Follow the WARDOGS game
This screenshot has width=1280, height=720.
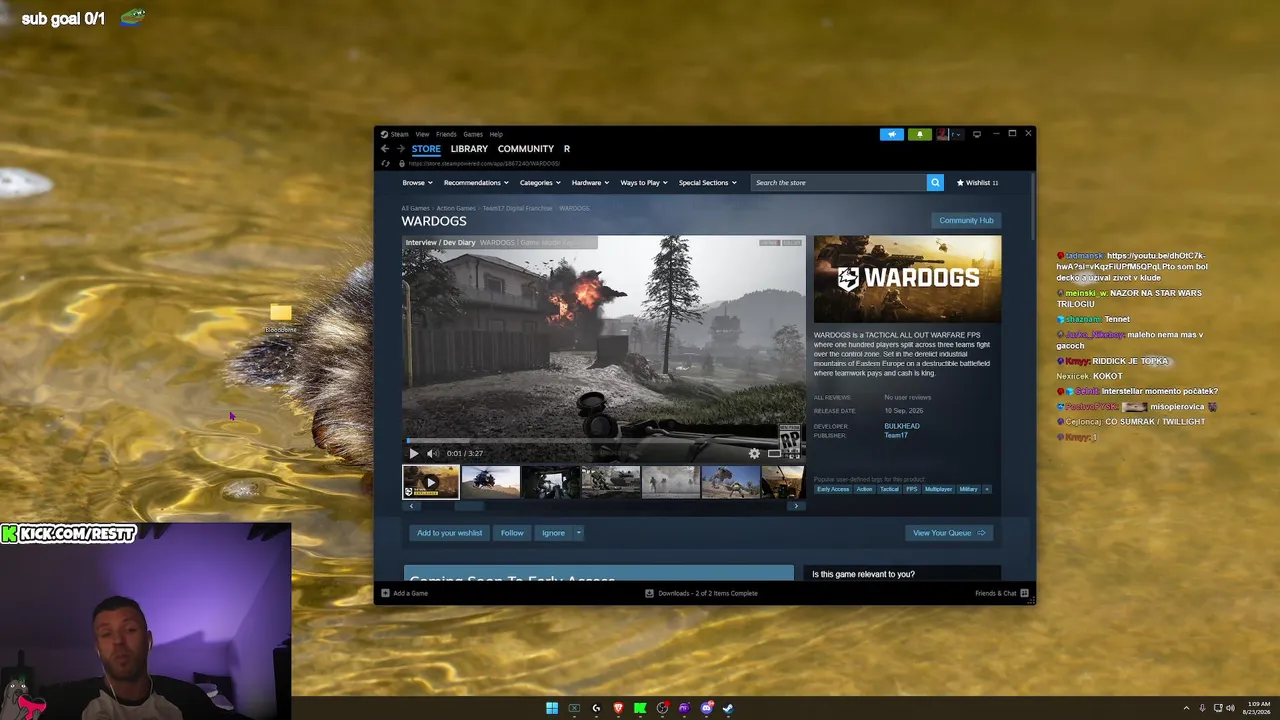[512, 533]
